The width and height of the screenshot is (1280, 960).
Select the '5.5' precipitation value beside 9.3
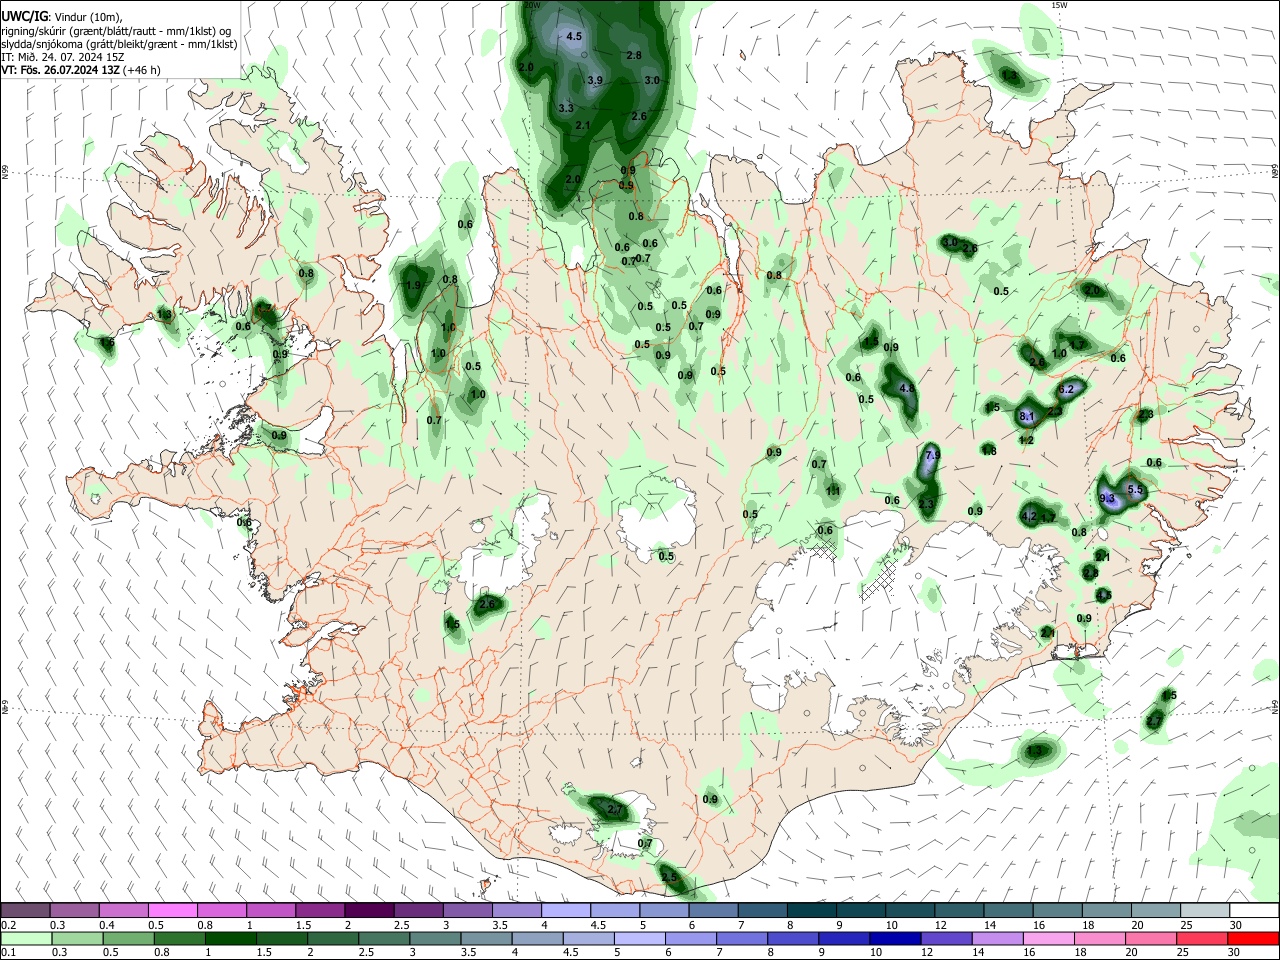click(x=1135, y=490)
